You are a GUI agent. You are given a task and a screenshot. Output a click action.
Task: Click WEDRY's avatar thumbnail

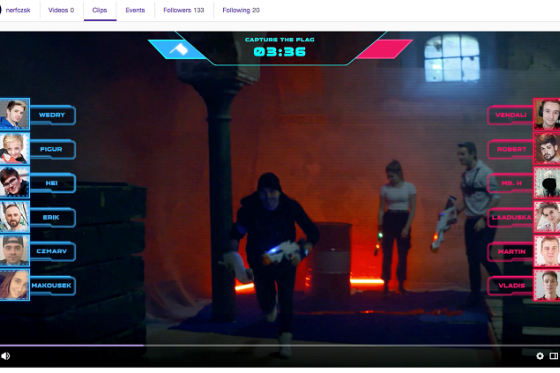coord(14,114)
